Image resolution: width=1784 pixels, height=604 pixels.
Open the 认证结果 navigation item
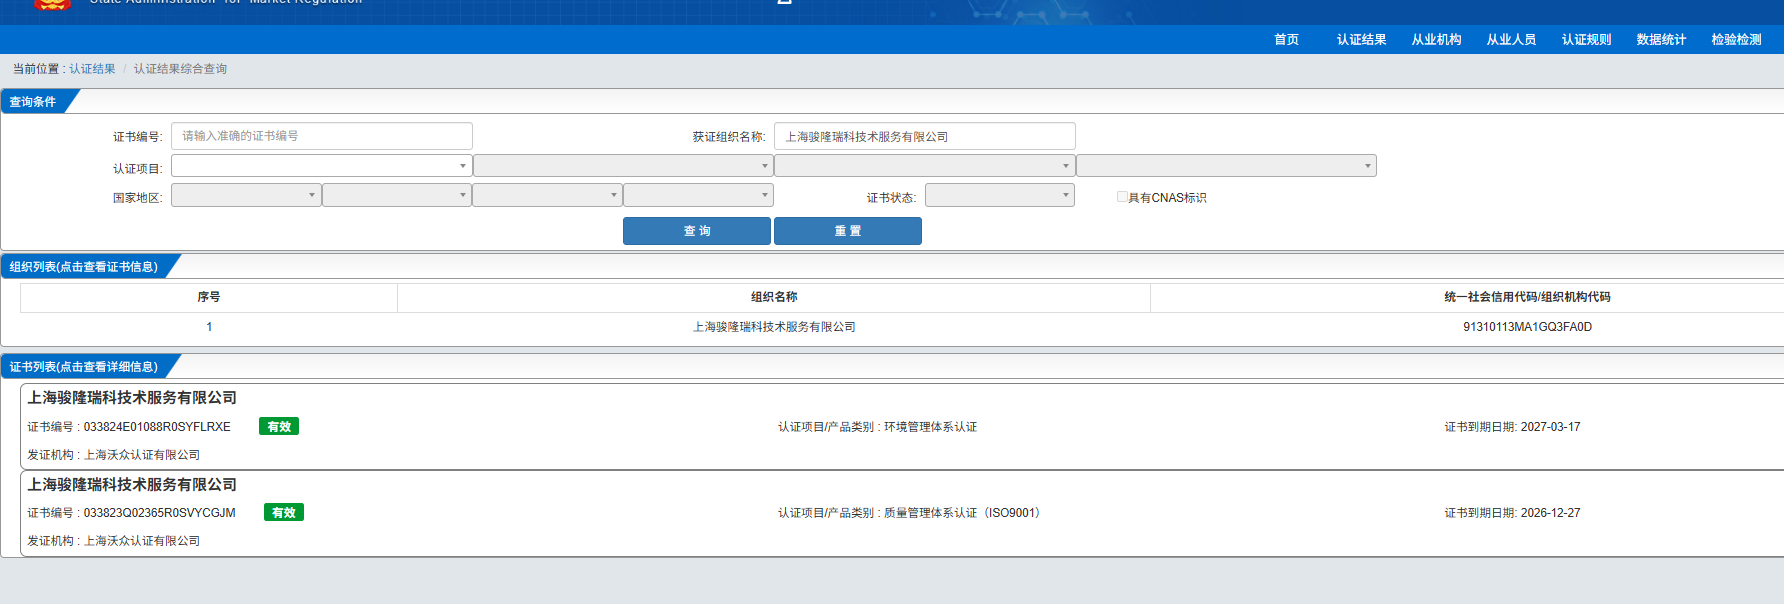coord(1361,40)
